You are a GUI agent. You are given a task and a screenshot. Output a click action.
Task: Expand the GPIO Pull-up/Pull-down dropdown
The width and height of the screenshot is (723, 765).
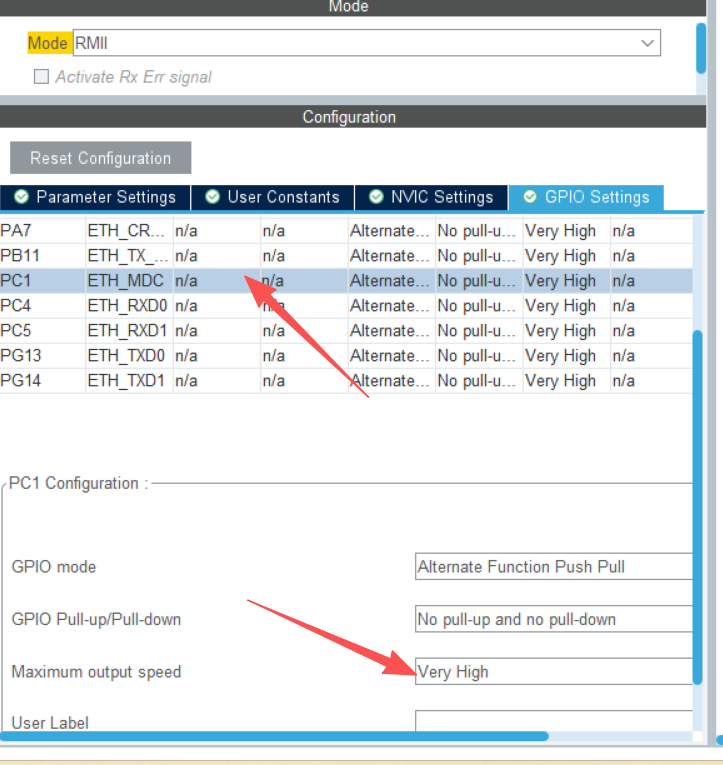pos(553,619)
